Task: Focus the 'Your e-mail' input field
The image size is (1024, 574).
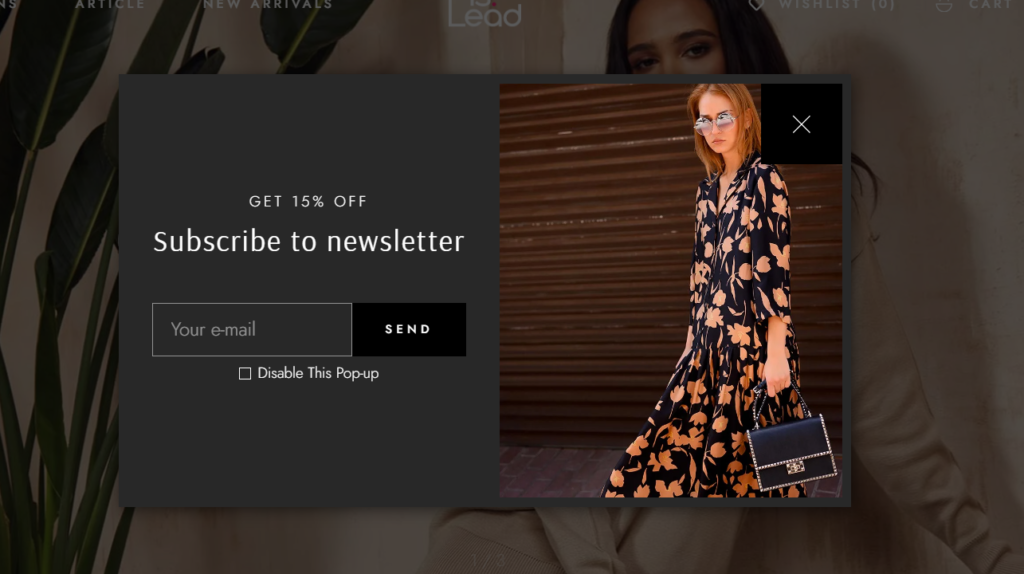Action: (252, 329)
